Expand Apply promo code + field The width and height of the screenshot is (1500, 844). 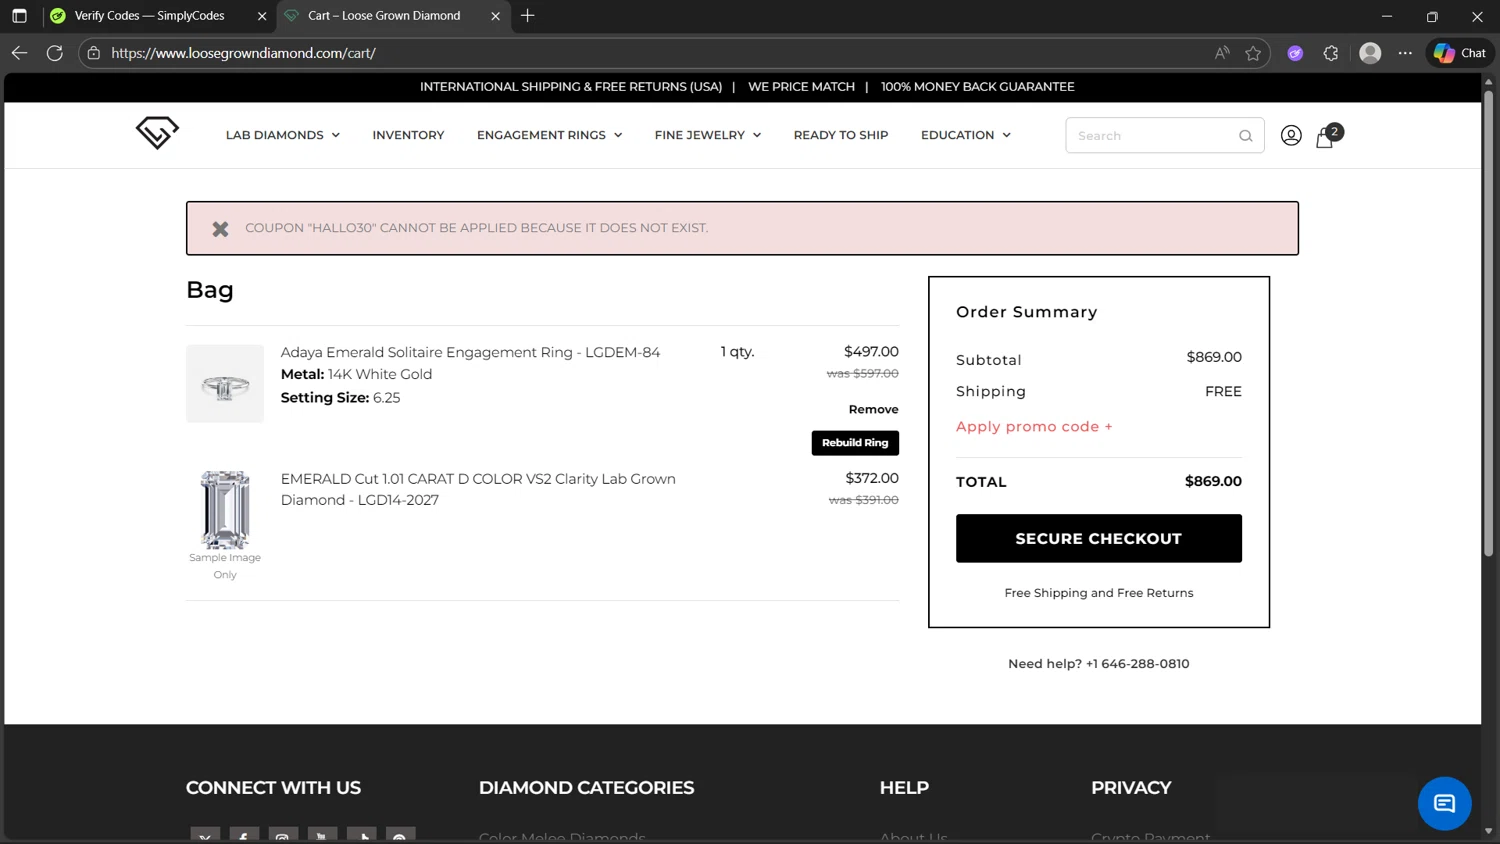tap(1034, 427)
